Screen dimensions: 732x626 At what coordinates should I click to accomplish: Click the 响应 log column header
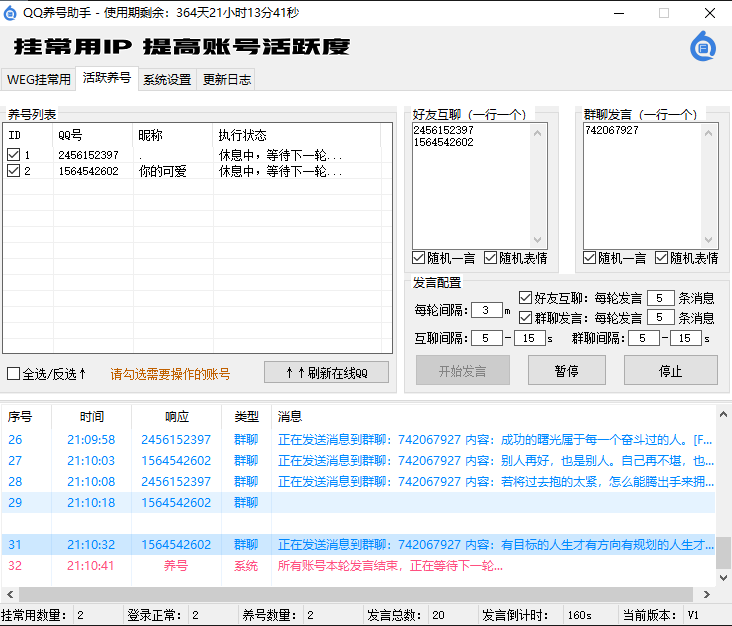pyautogui.click(x=176, y=416)
